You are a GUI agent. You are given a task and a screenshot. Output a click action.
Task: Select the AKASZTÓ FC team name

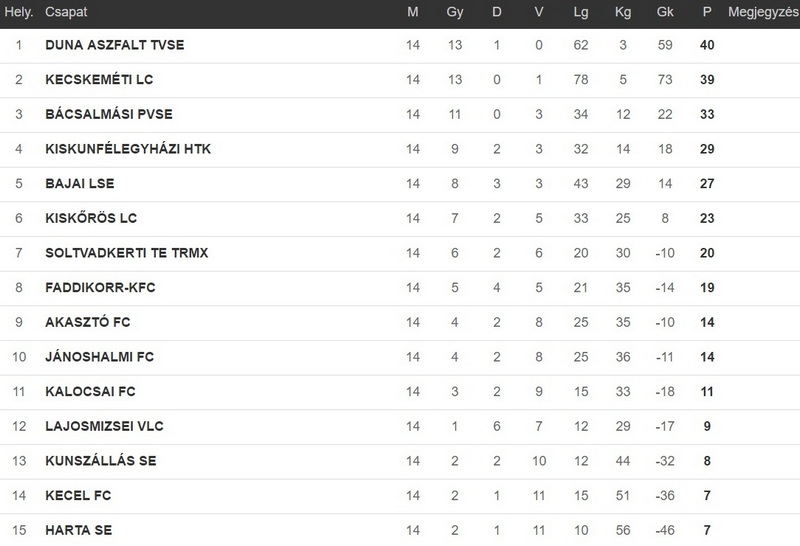[88, 322]
